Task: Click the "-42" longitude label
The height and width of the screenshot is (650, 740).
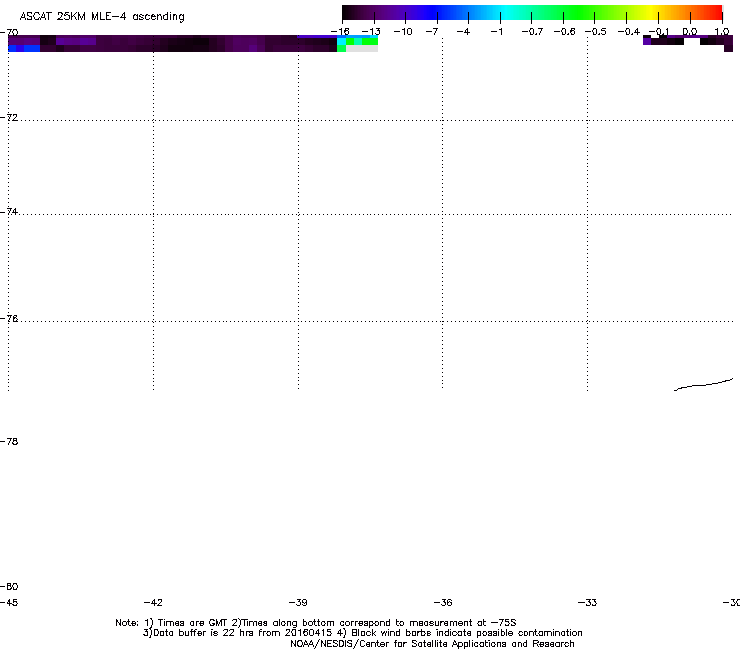Action: pyautogui.click(x=153, y=602)
